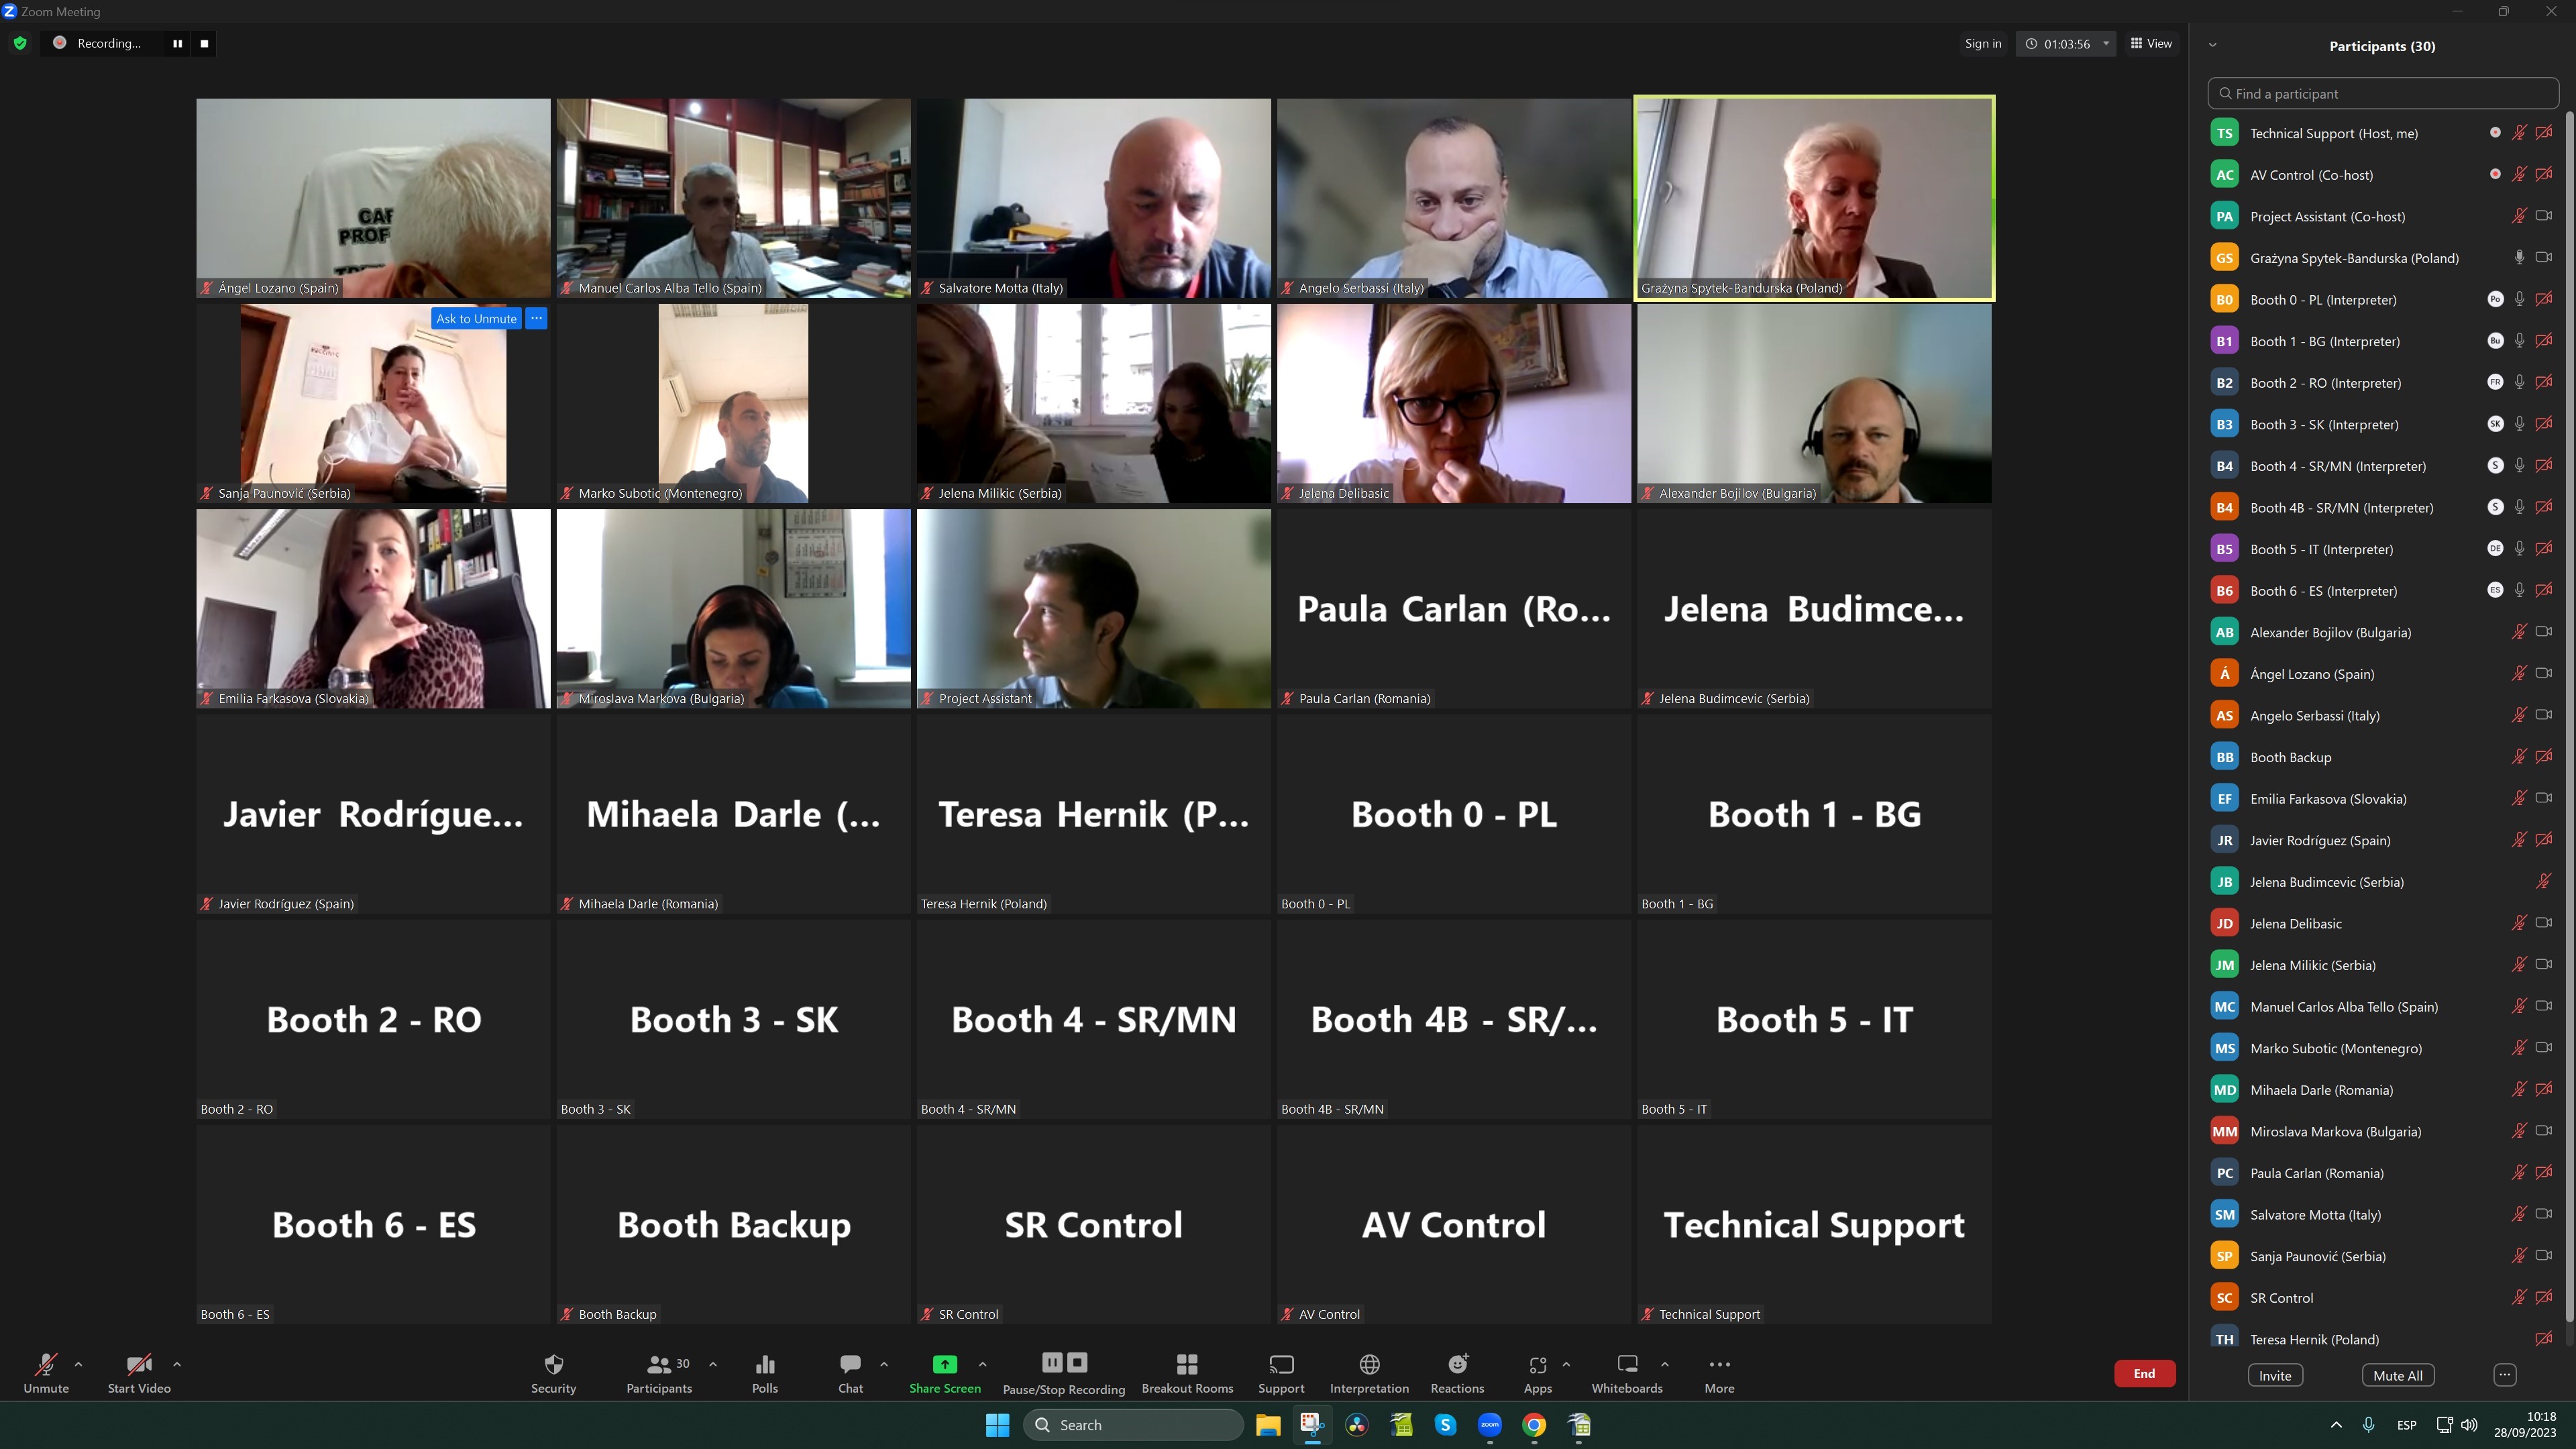Click the Mute All button
Viewport: 2576px width, 1449px height.
click(2397, 1375)
